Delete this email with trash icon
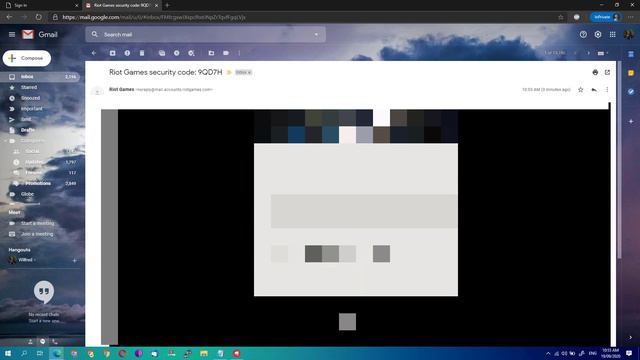Screen dimensions: 640x360 point(142,53)
